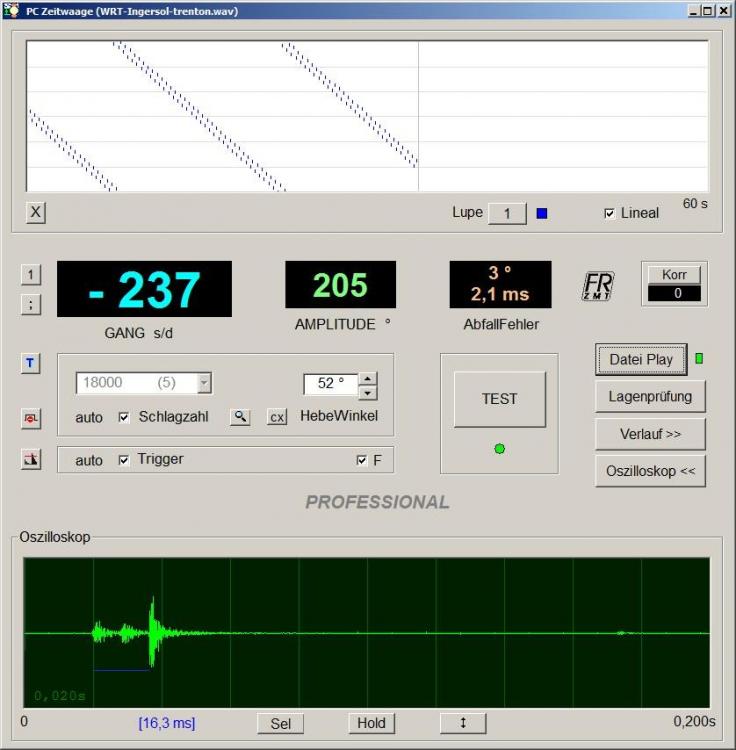The width and height of the screenshot is (736, 750).
Task: Click the colon button below the '1' button
Action: tap(31, 304)
